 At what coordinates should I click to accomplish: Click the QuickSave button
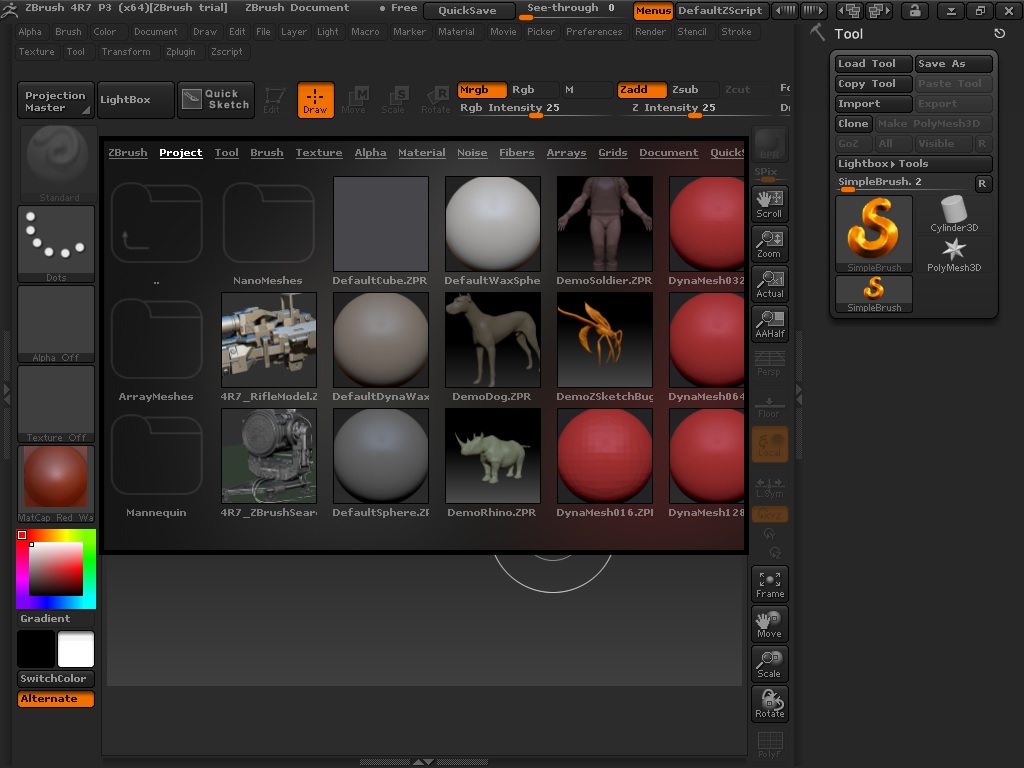click(x=470, y=10)
